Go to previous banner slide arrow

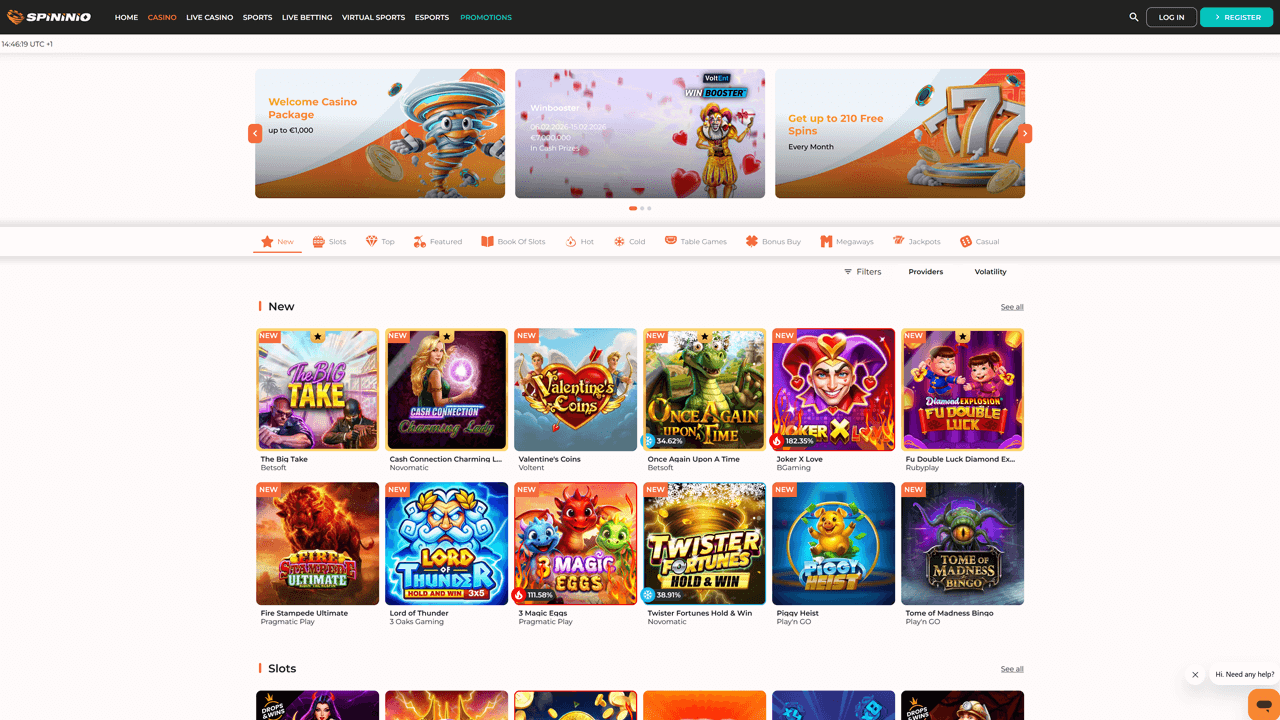pos(255,133)
